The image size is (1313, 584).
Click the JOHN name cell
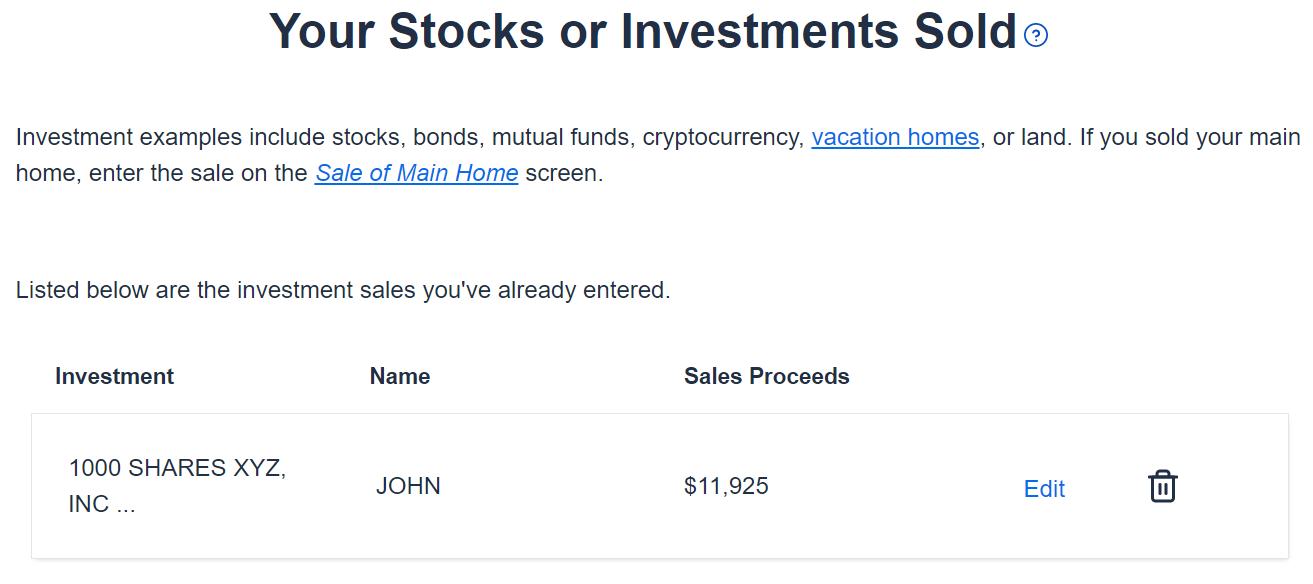click(408, 486)
